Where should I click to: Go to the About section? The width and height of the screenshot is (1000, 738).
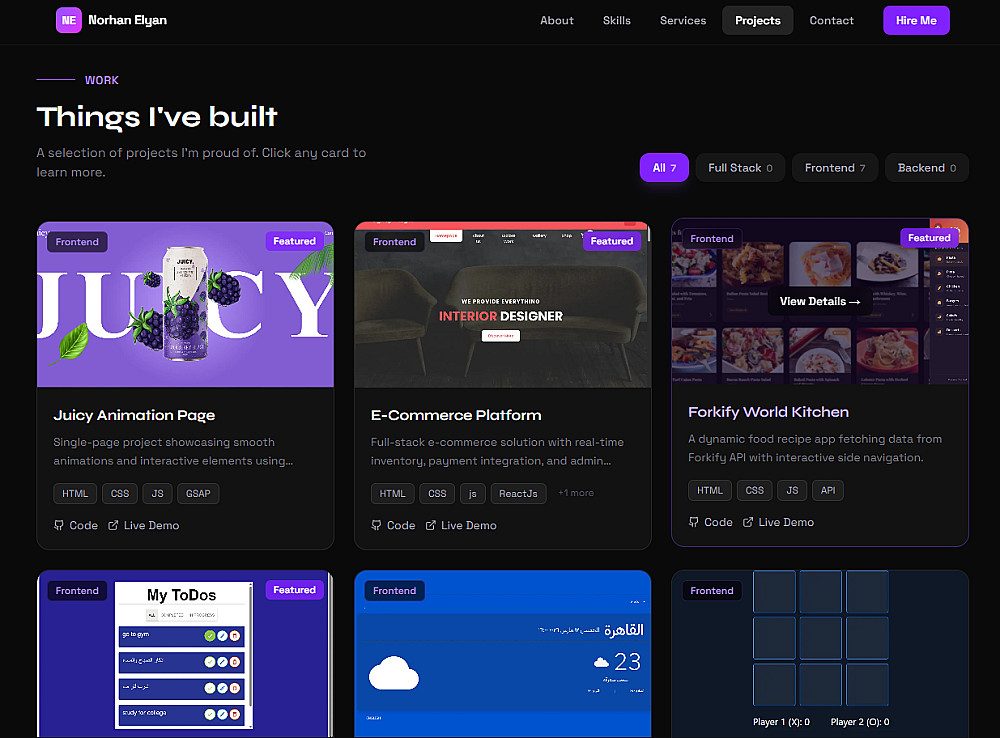tap(557, 20)
